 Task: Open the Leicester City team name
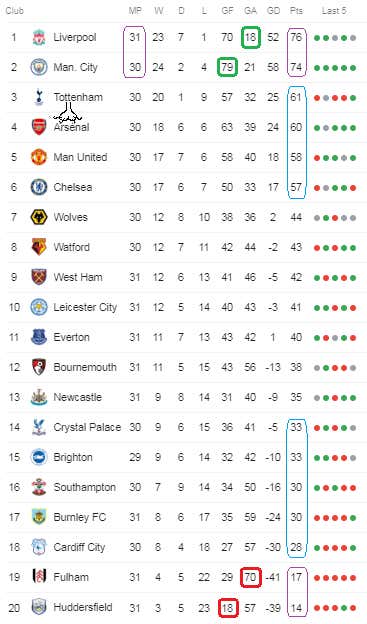click(x=85, y=307)
